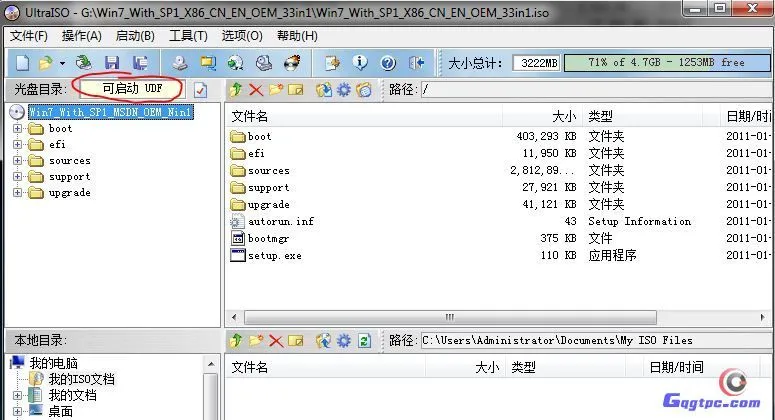The image size is (775, 420).
Task: Click the red X Delete in local pane
Action: (276, 340)
